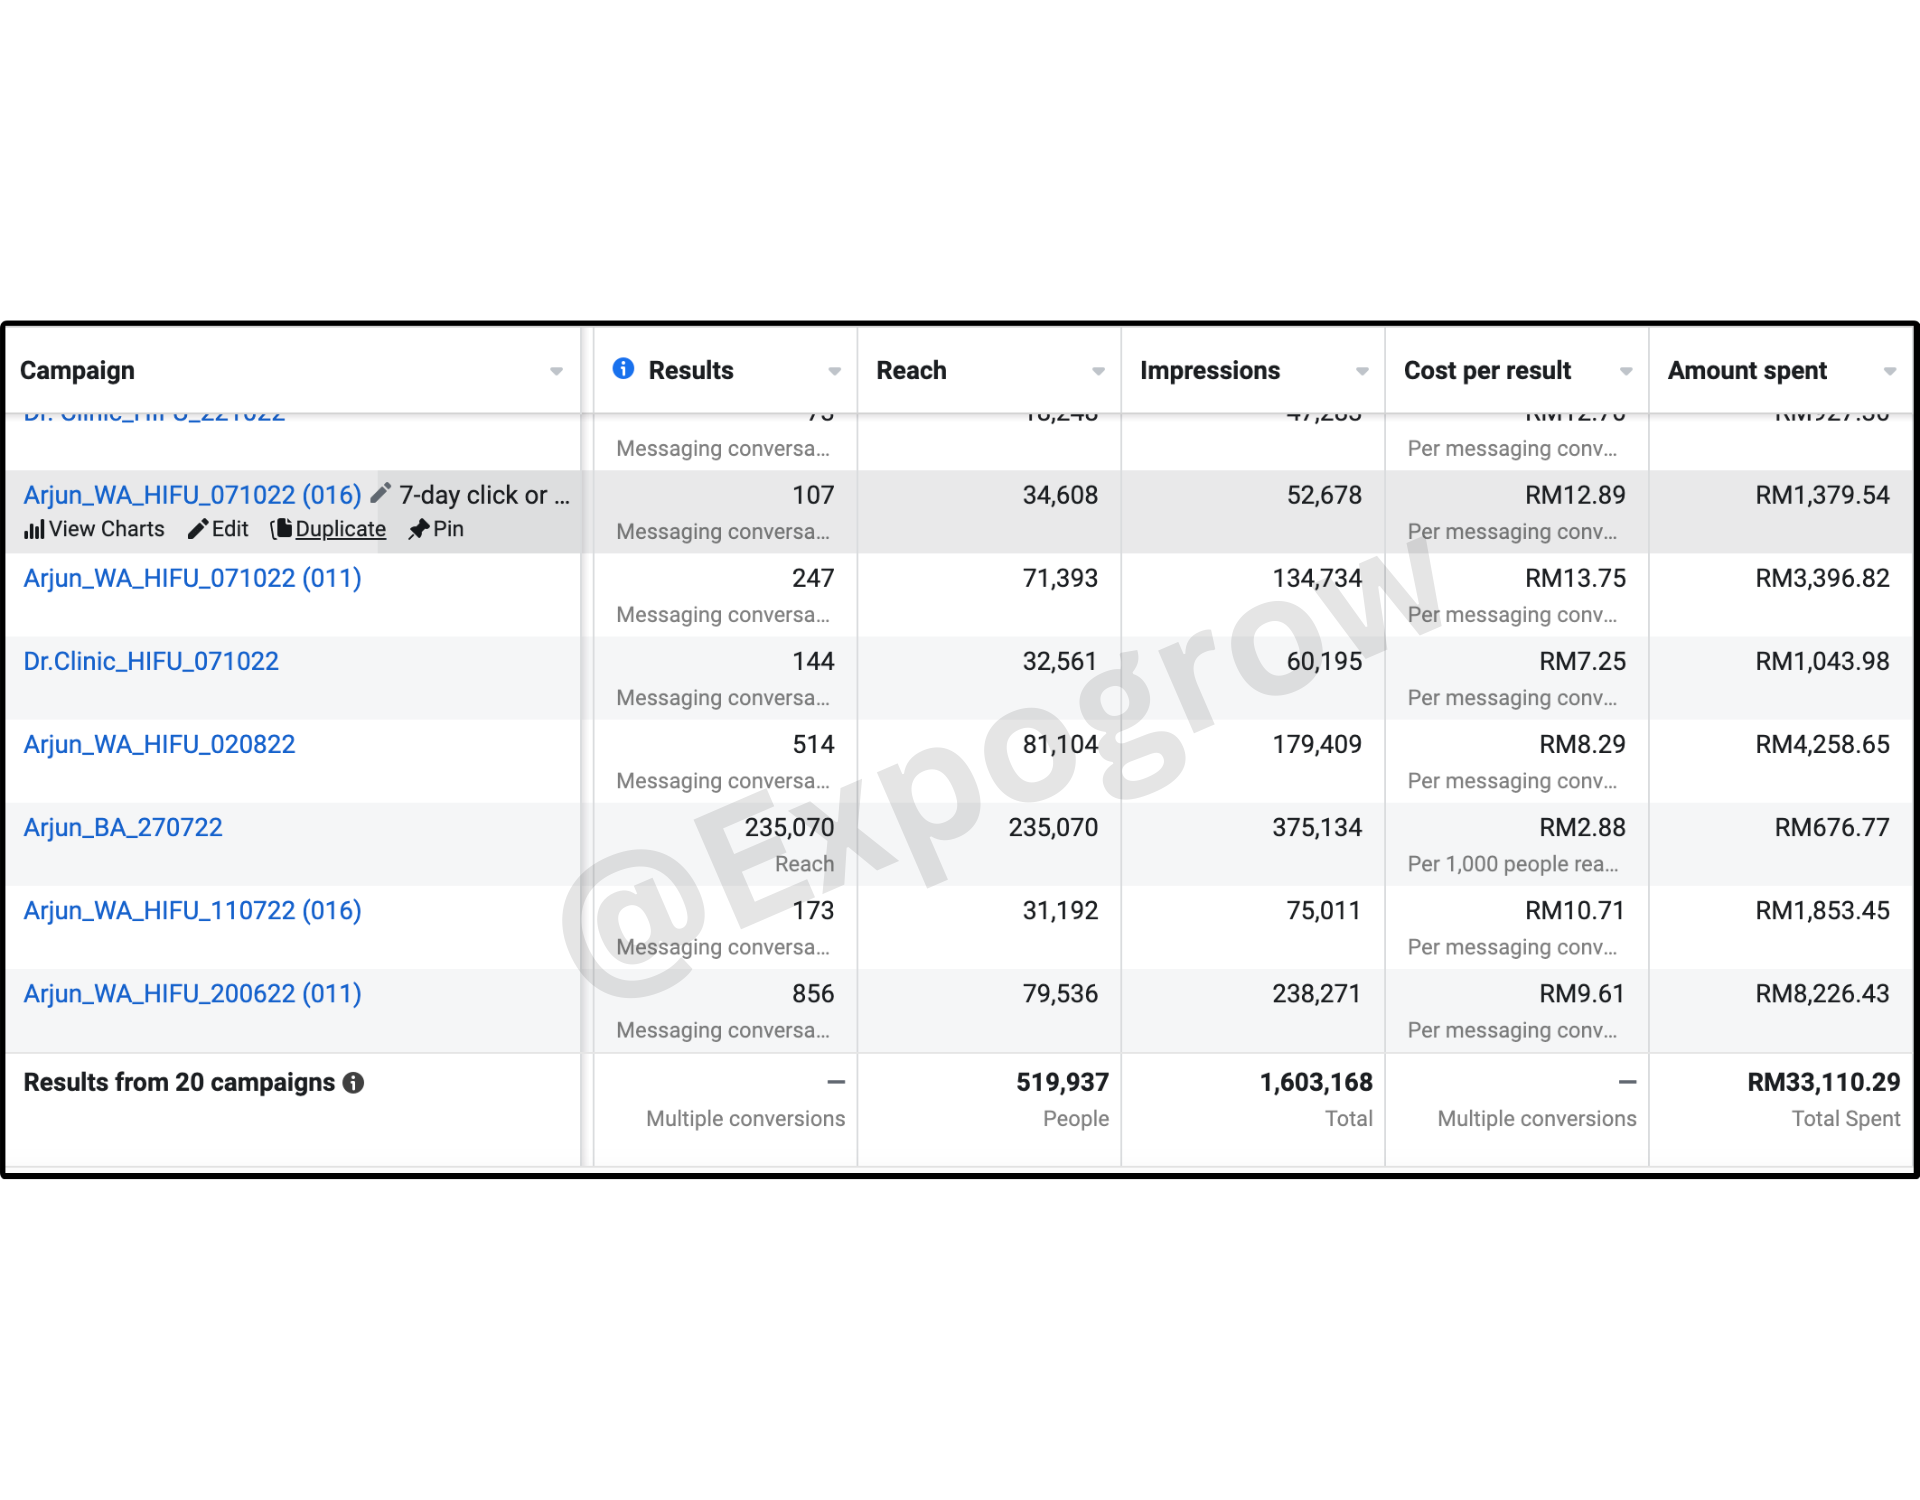Click the pencil icon beside Arjun_WA_HIFU_071022 (016)

[x=380, y=493]
